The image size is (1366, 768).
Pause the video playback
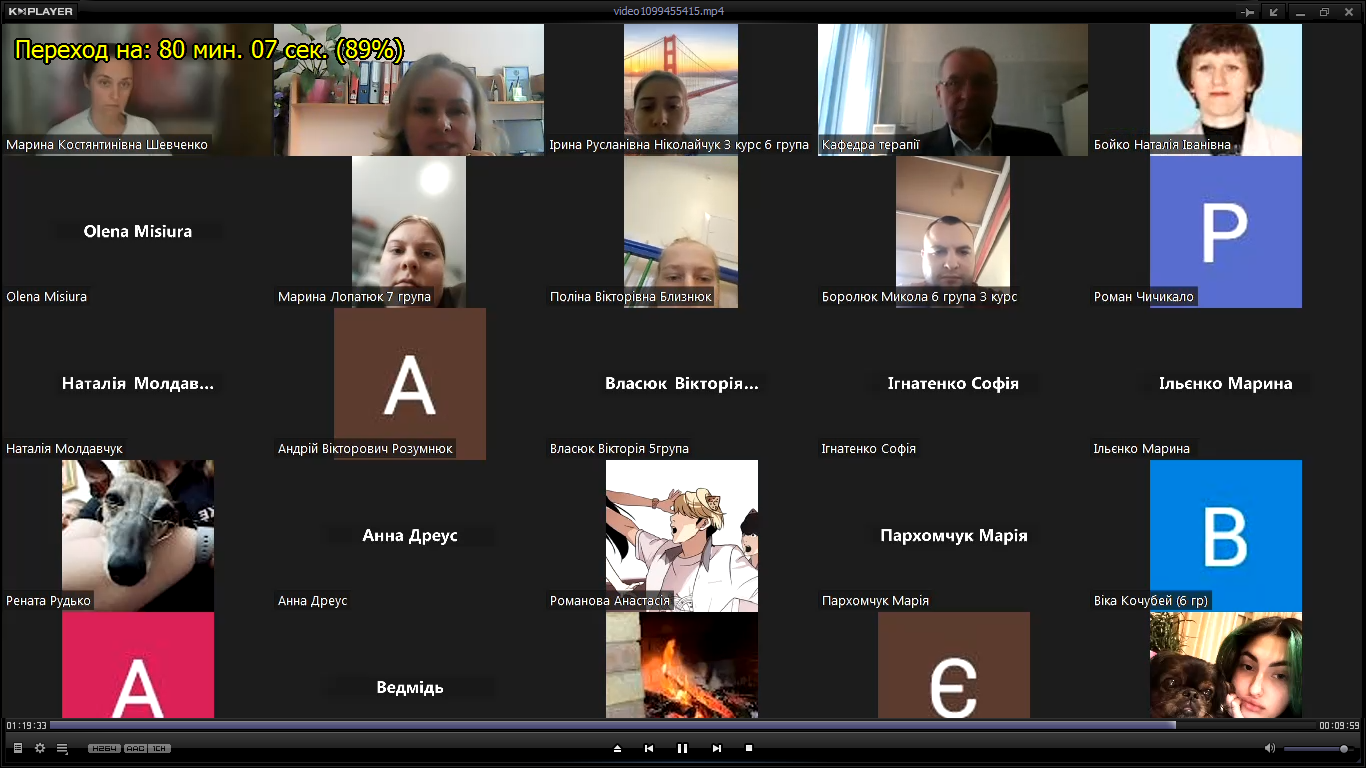point(682,748)
